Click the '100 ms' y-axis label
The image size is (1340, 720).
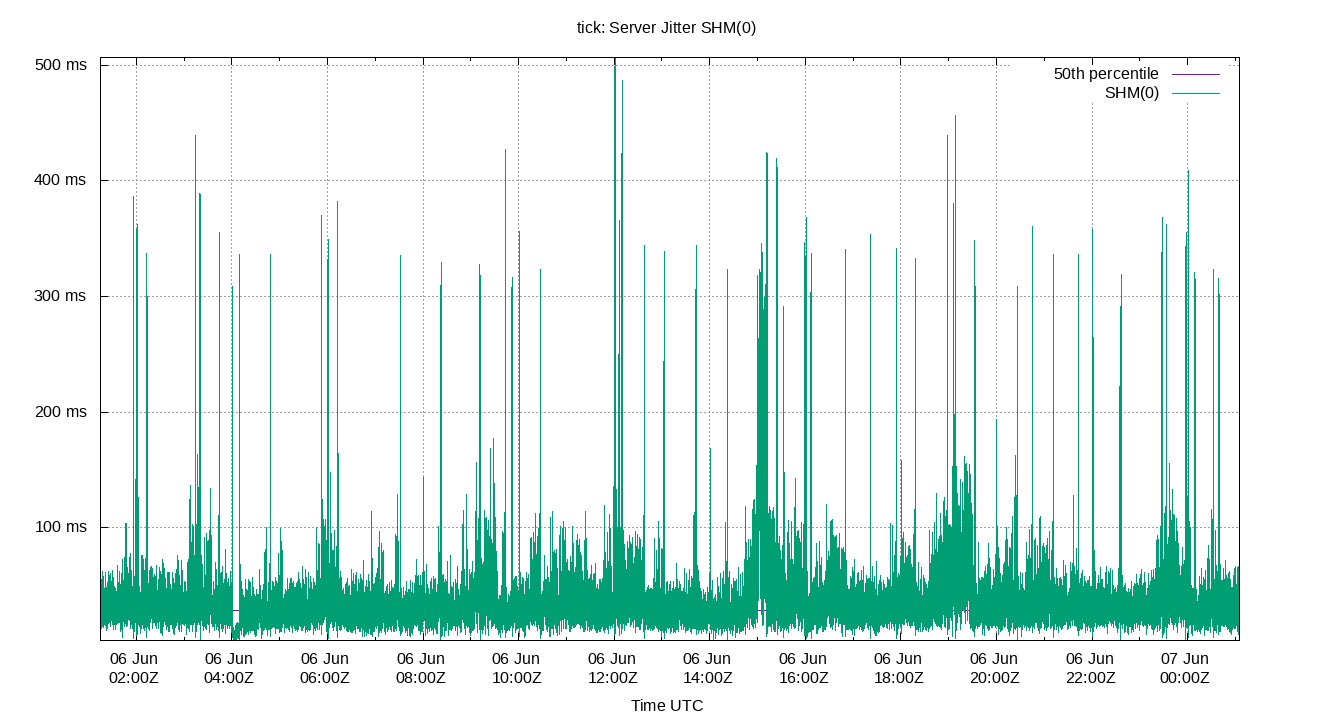[61, 528]
